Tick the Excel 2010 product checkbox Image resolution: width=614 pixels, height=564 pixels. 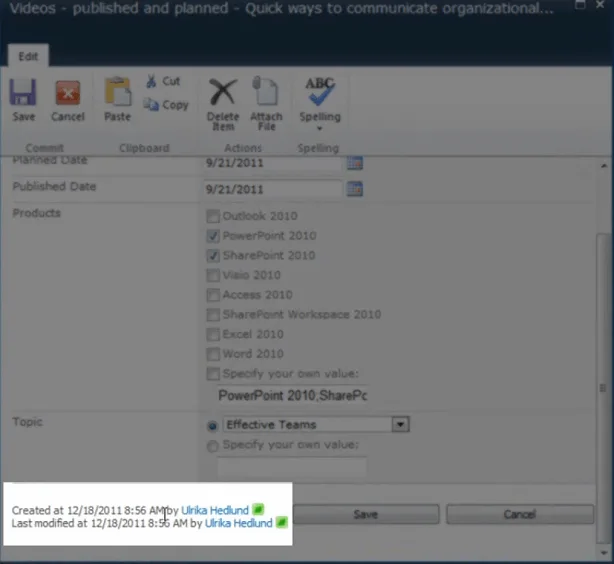[212, 335]
